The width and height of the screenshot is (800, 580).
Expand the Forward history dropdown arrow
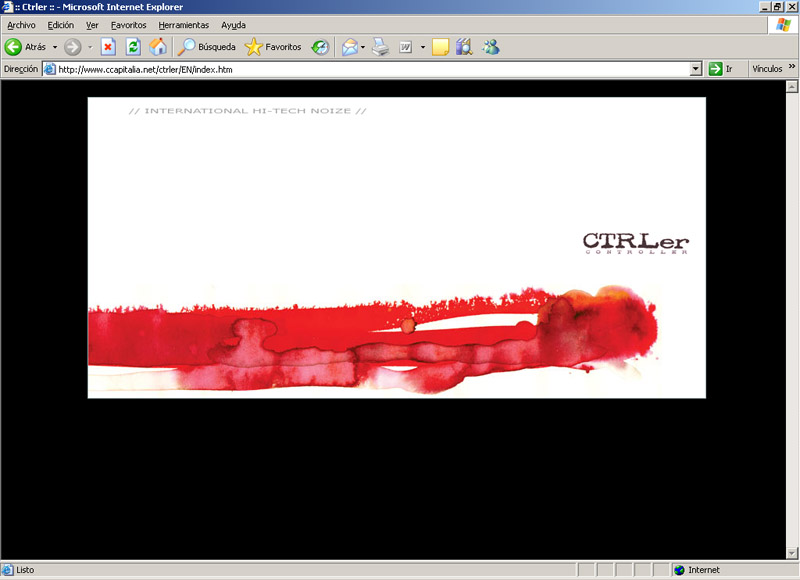[x=90, y=47]
